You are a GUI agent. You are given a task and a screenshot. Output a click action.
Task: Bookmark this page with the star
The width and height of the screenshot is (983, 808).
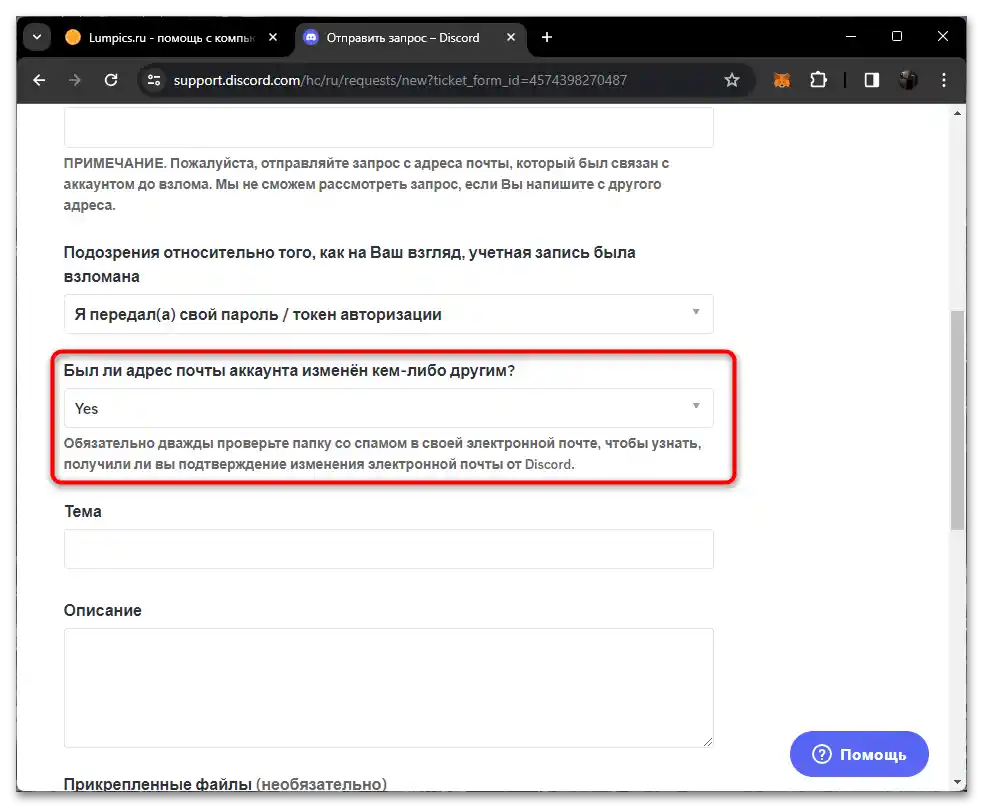(732, 80)
